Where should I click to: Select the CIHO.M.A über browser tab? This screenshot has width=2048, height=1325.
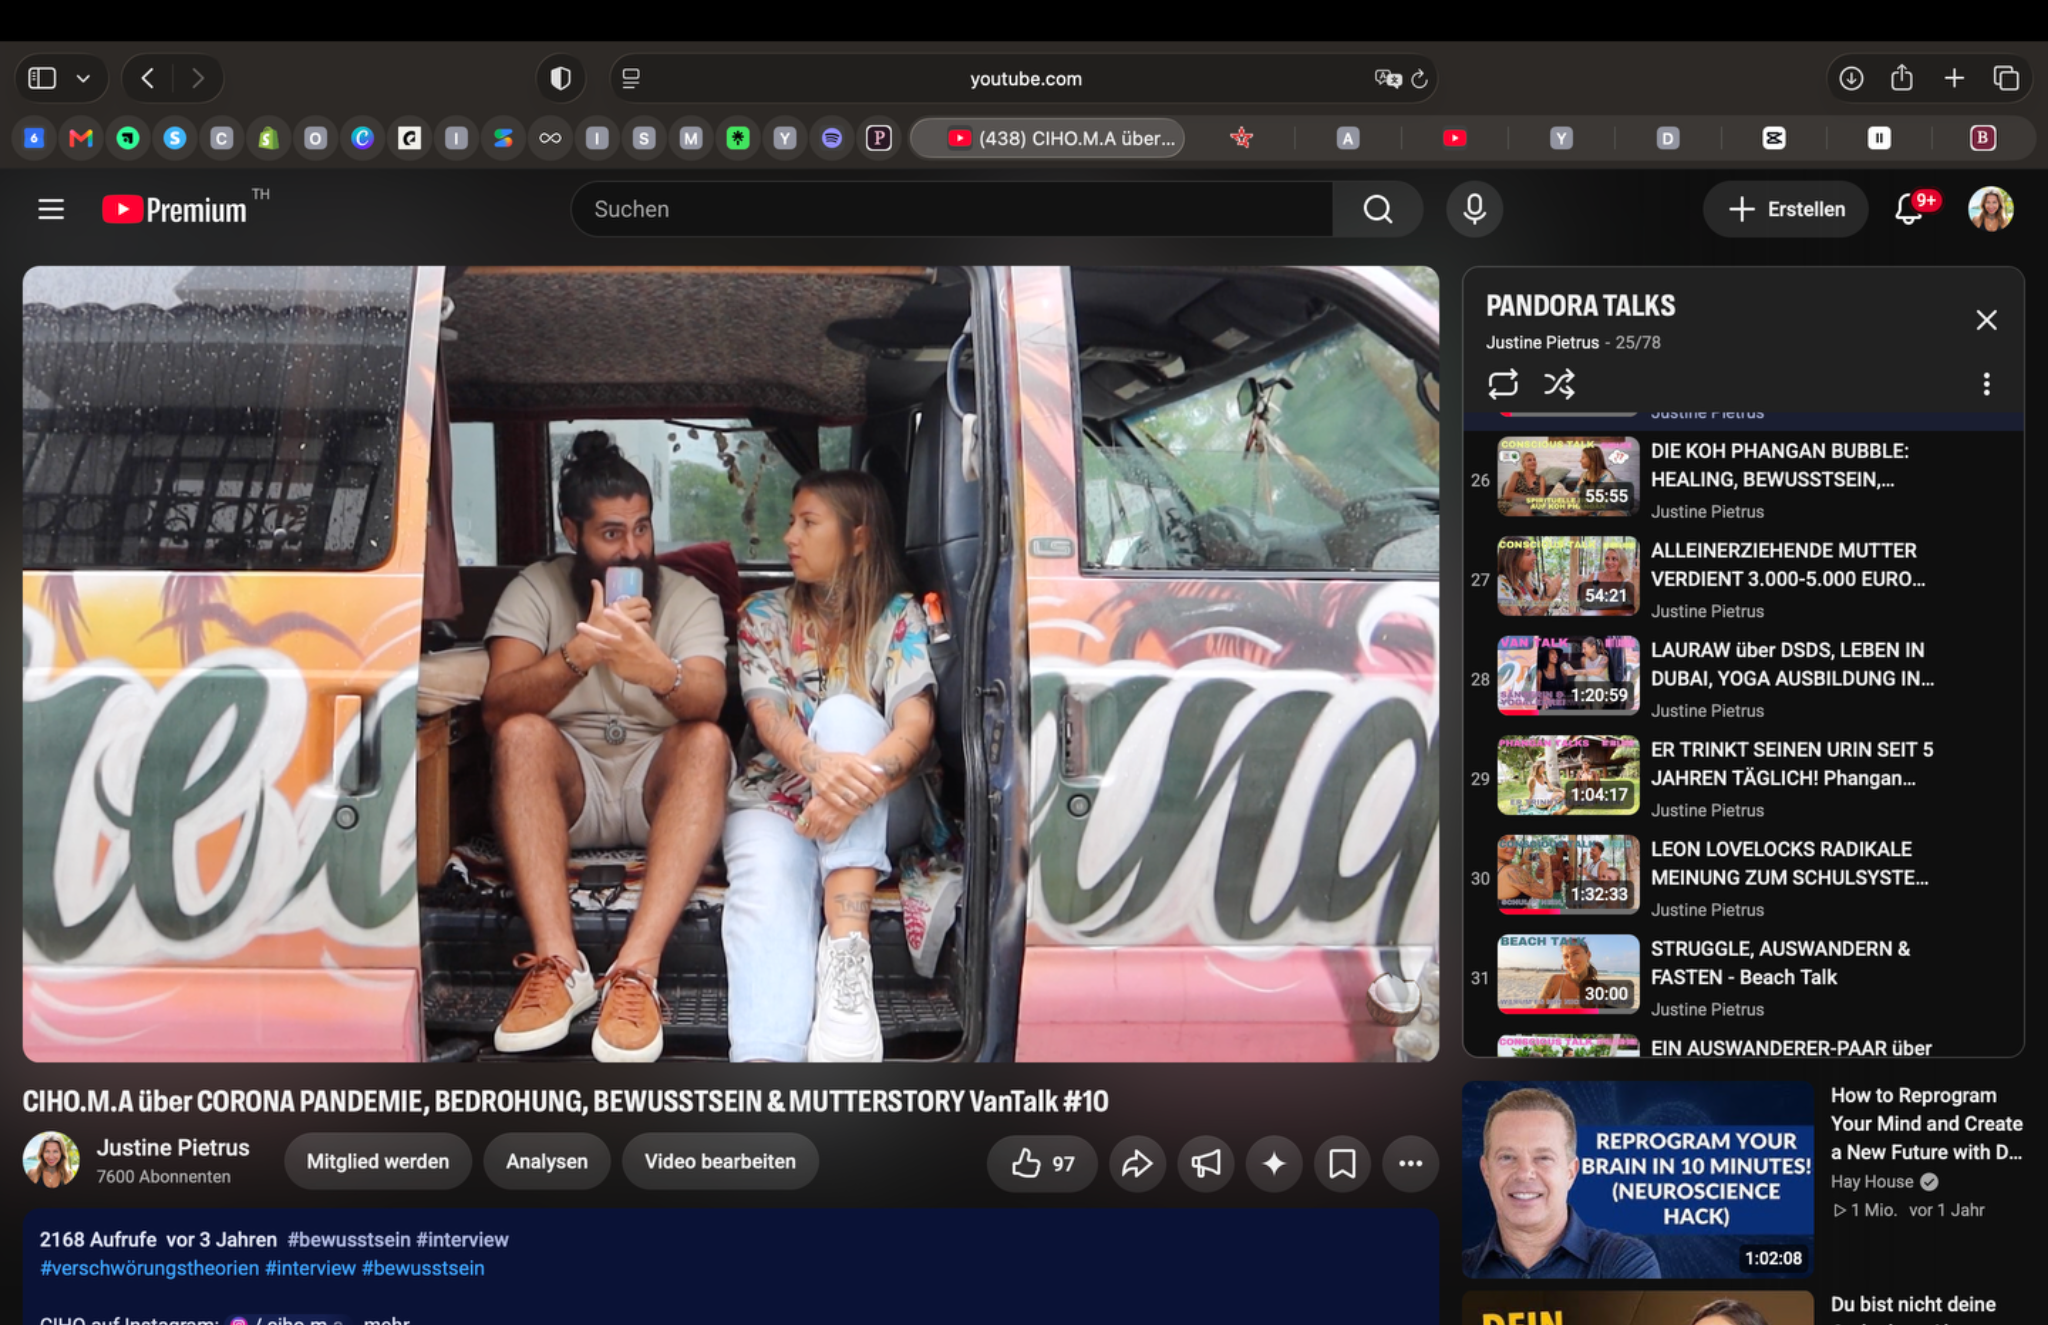click(x=1047, y=138)
